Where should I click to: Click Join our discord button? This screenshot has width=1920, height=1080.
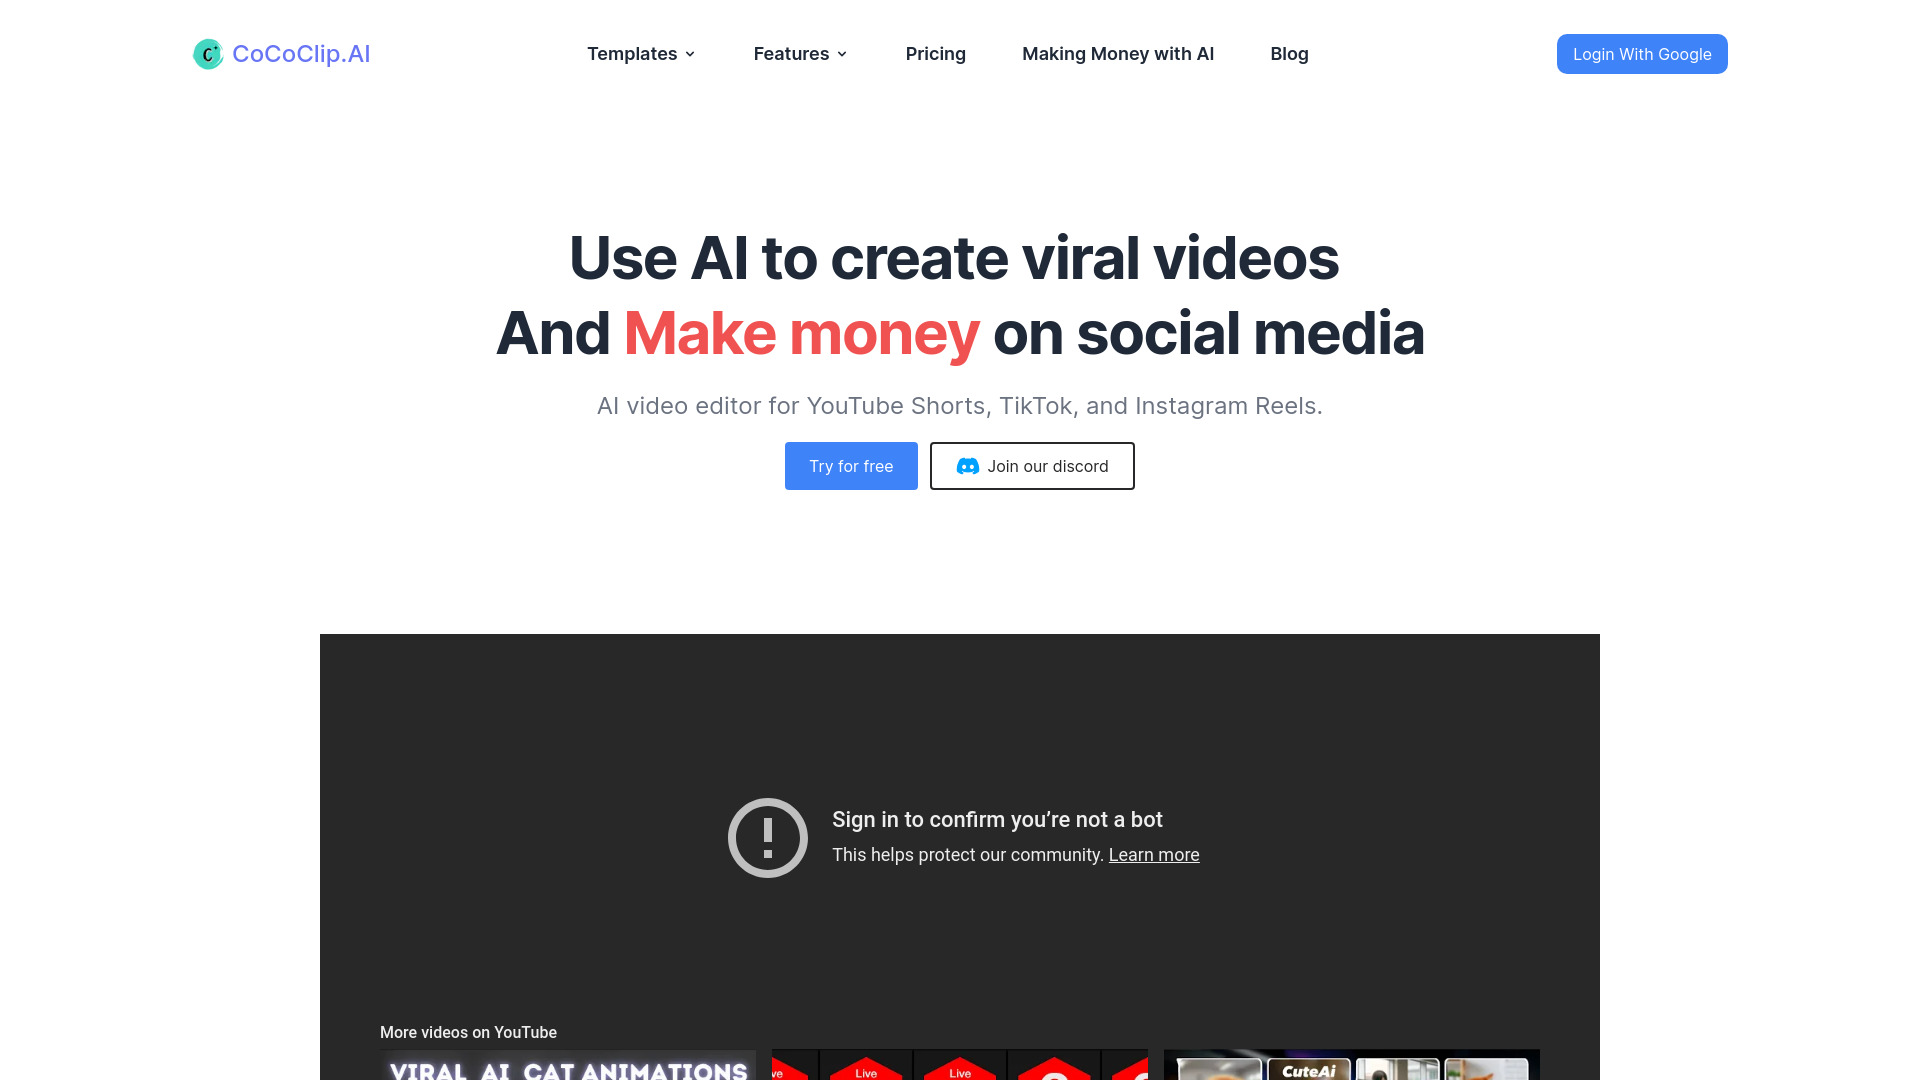[1033, 465]
